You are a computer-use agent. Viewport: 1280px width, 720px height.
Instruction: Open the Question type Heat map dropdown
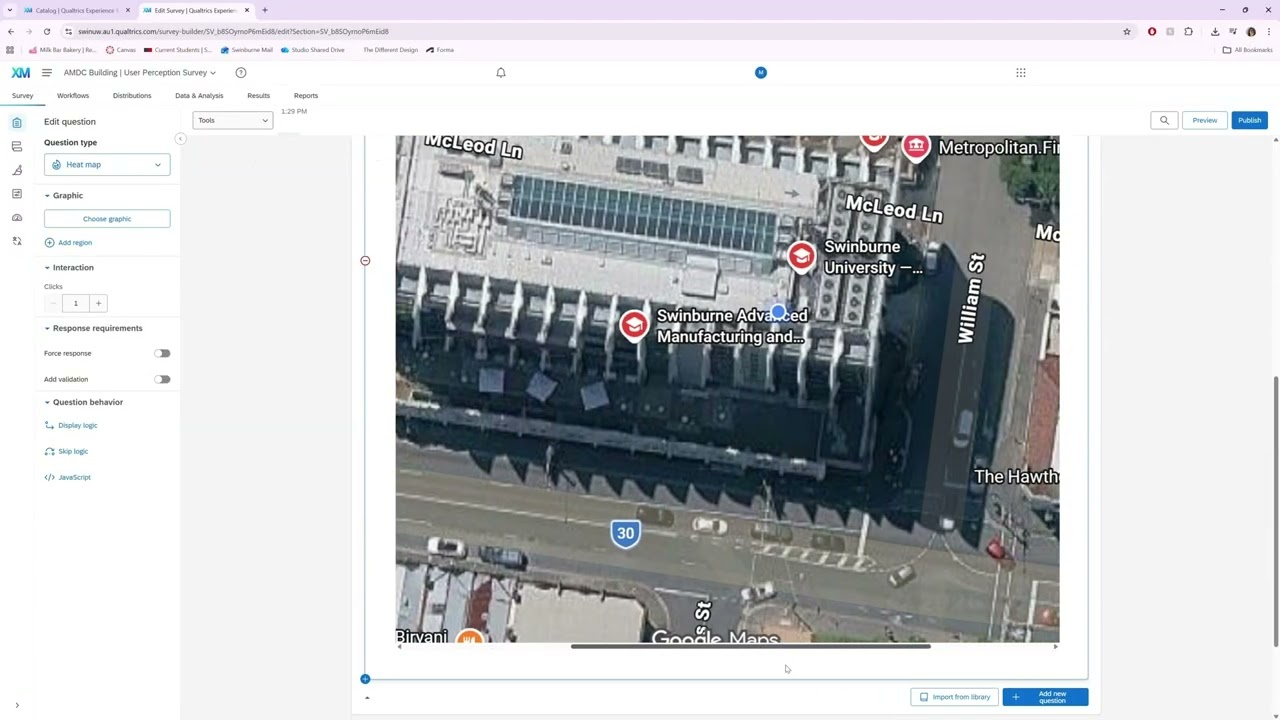pos(107,165)
